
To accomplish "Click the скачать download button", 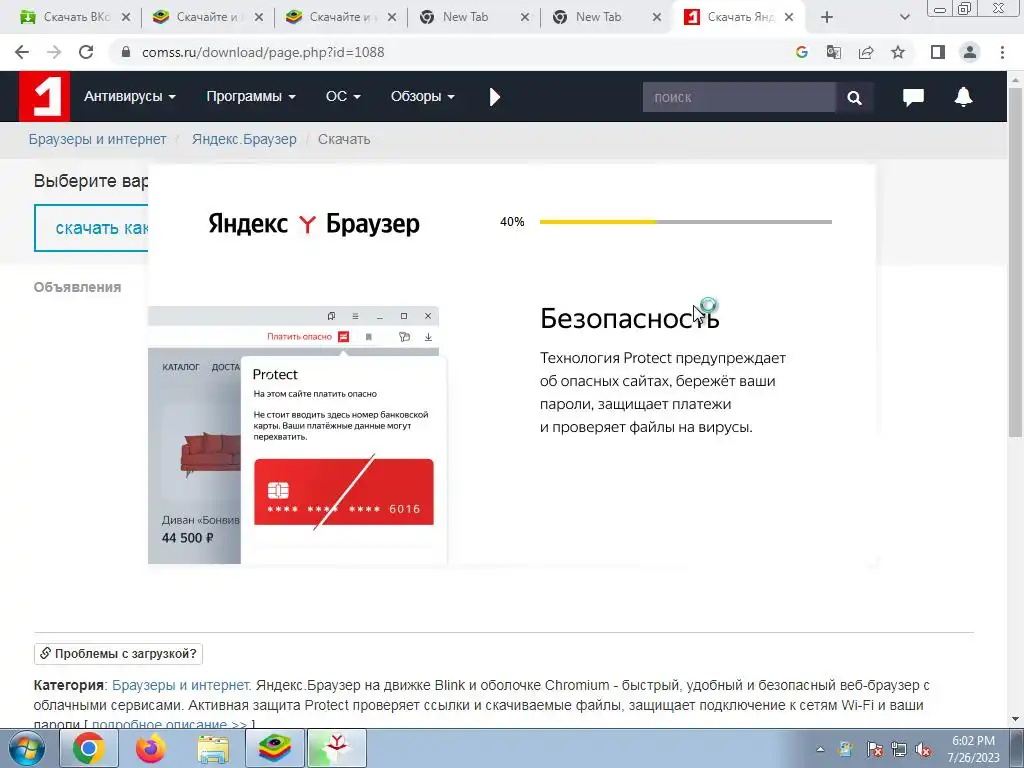I will (91, 227).
